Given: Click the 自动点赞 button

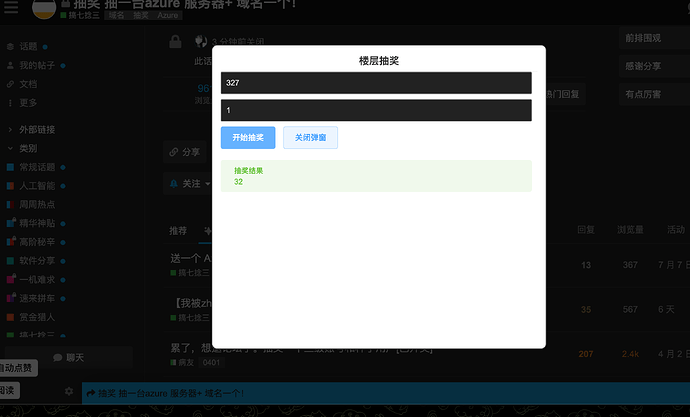Looking at the screenshot, I should 17,368.
